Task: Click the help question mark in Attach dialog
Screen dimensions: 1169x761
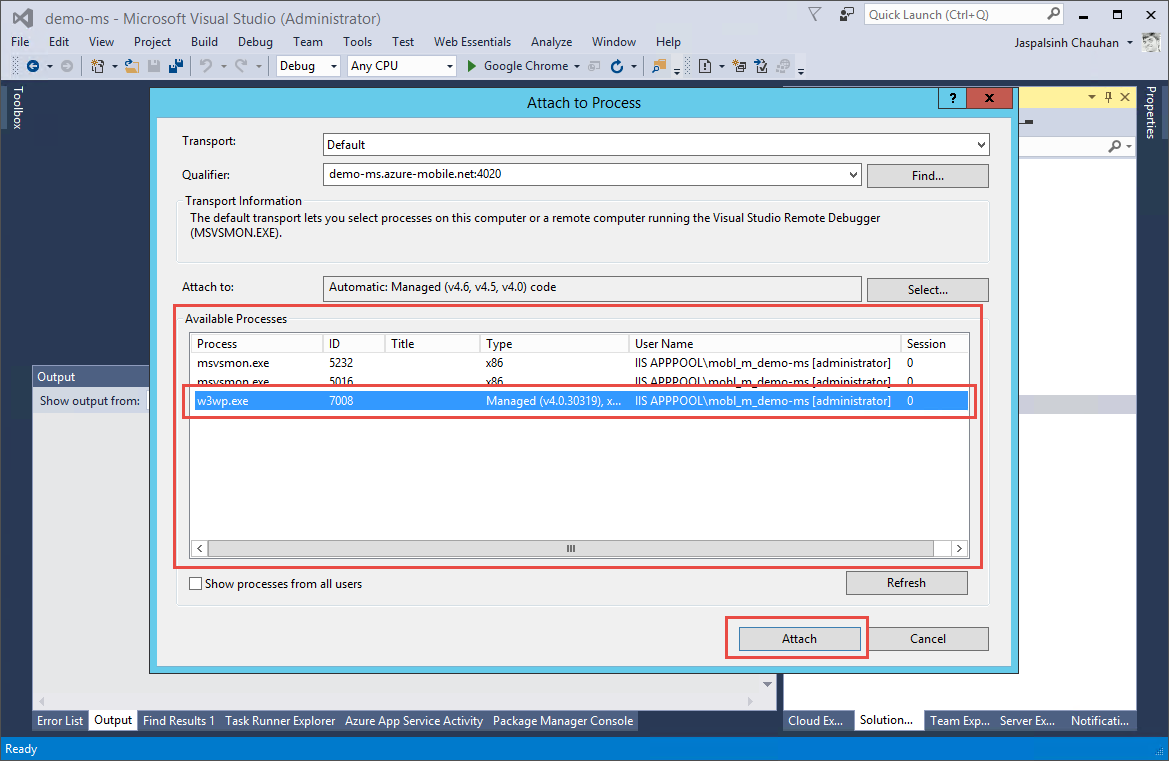Action: coord(952,98)
